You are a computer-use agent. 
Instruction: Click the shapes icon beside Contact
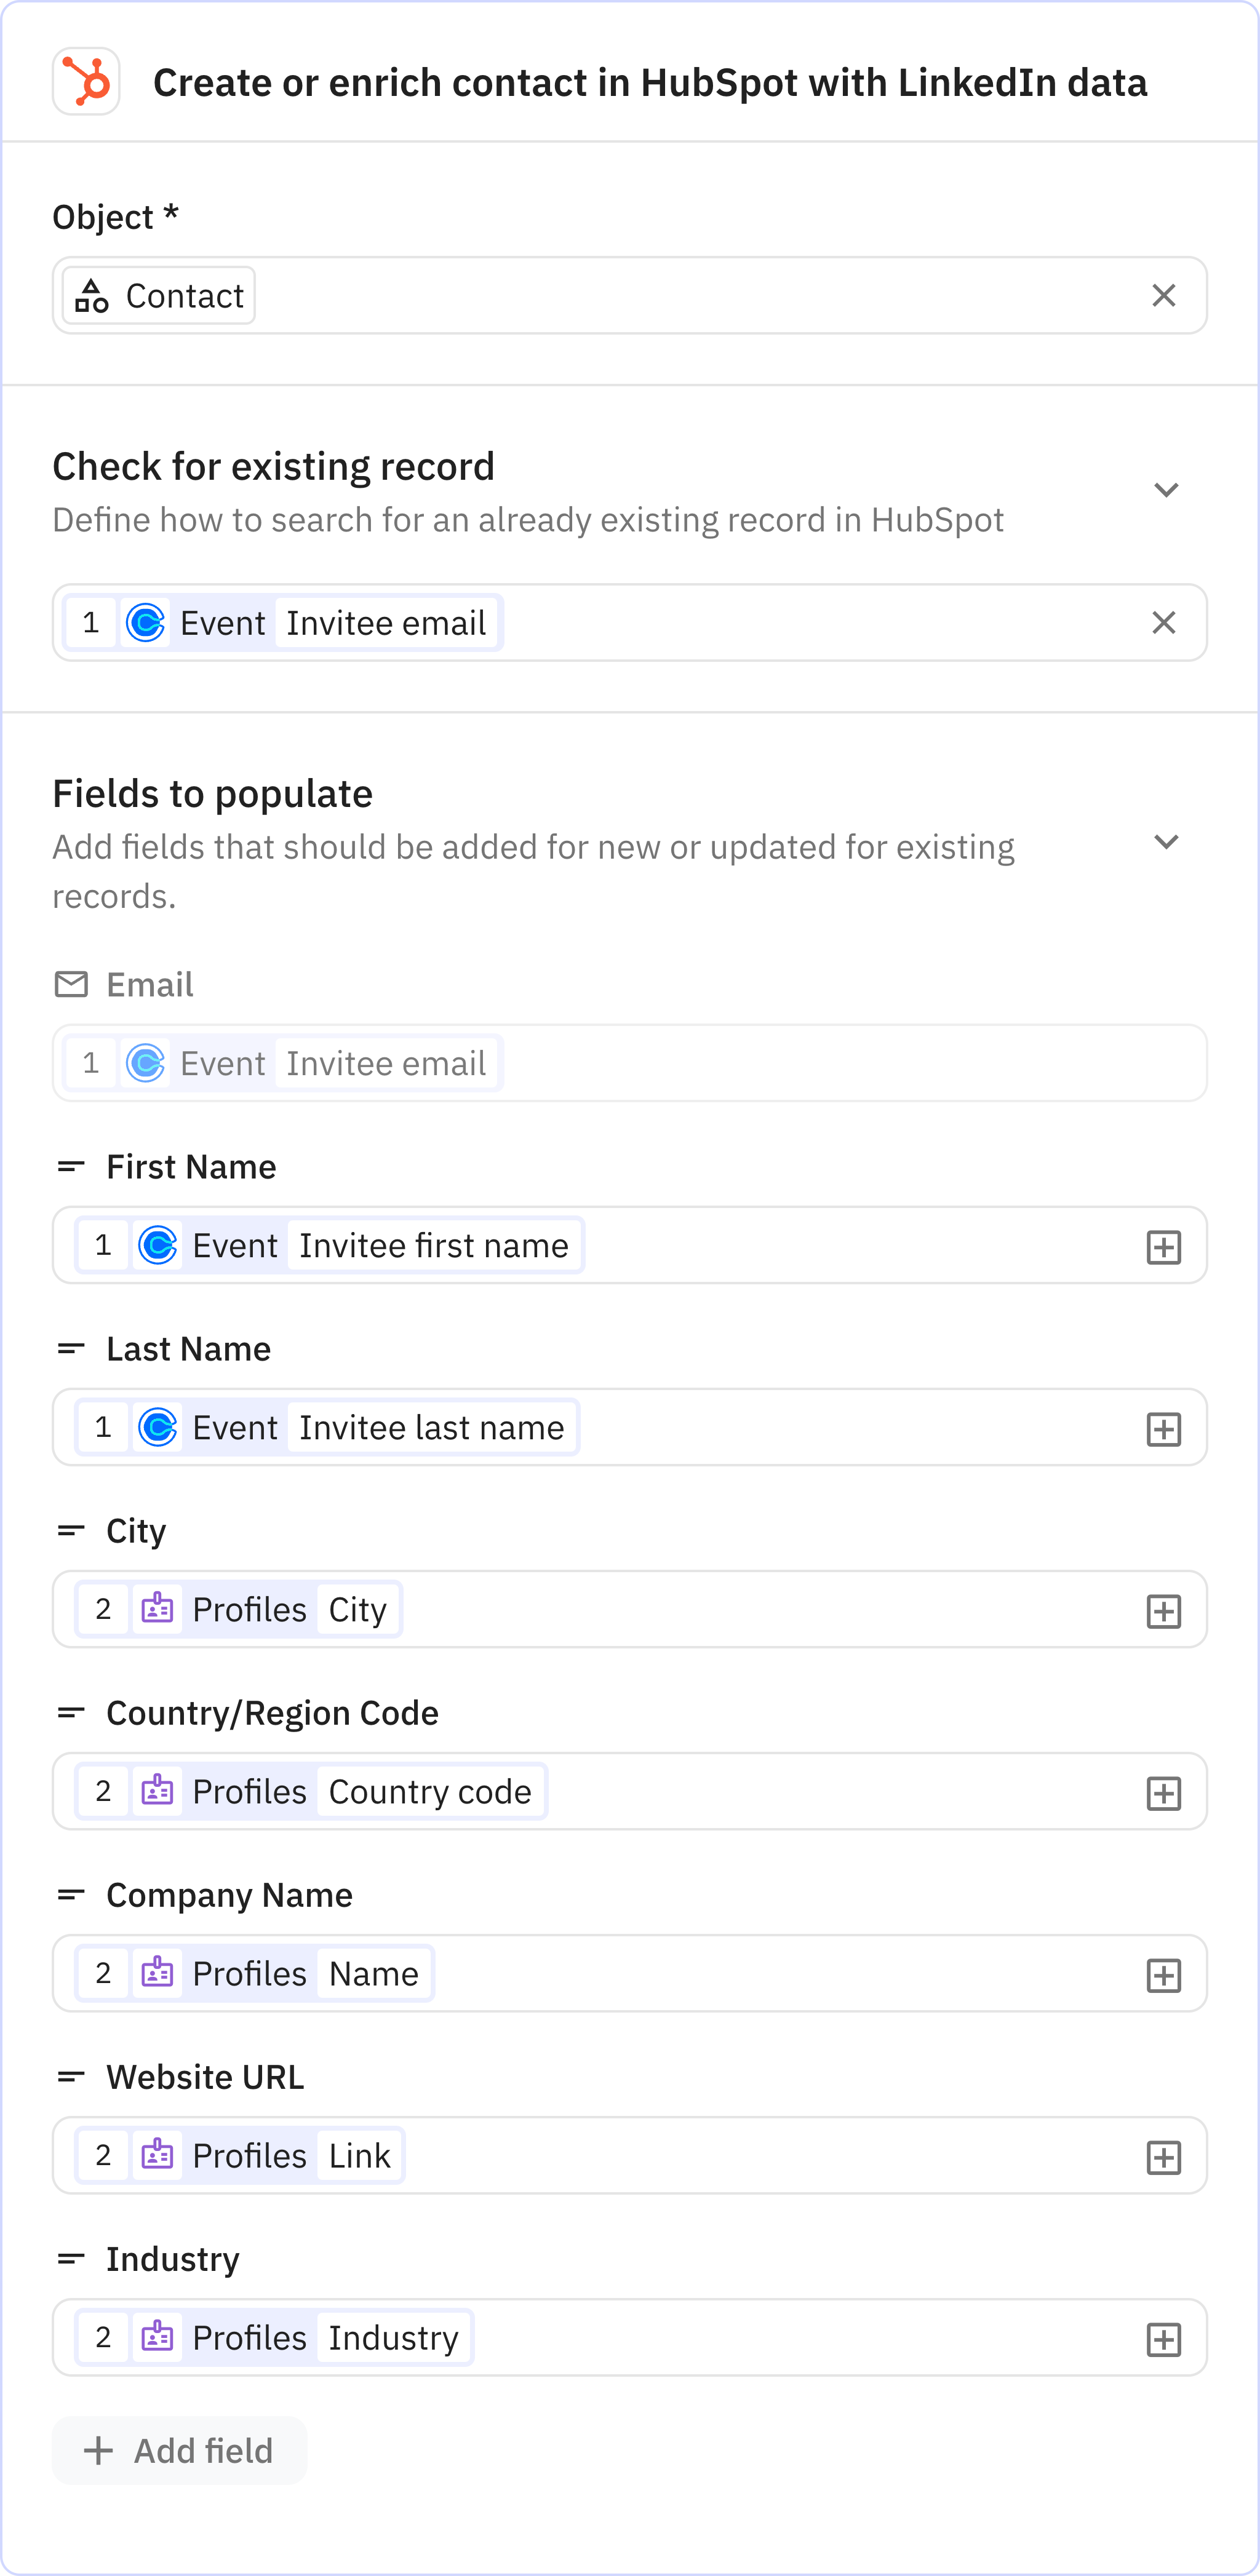(92, 296)
